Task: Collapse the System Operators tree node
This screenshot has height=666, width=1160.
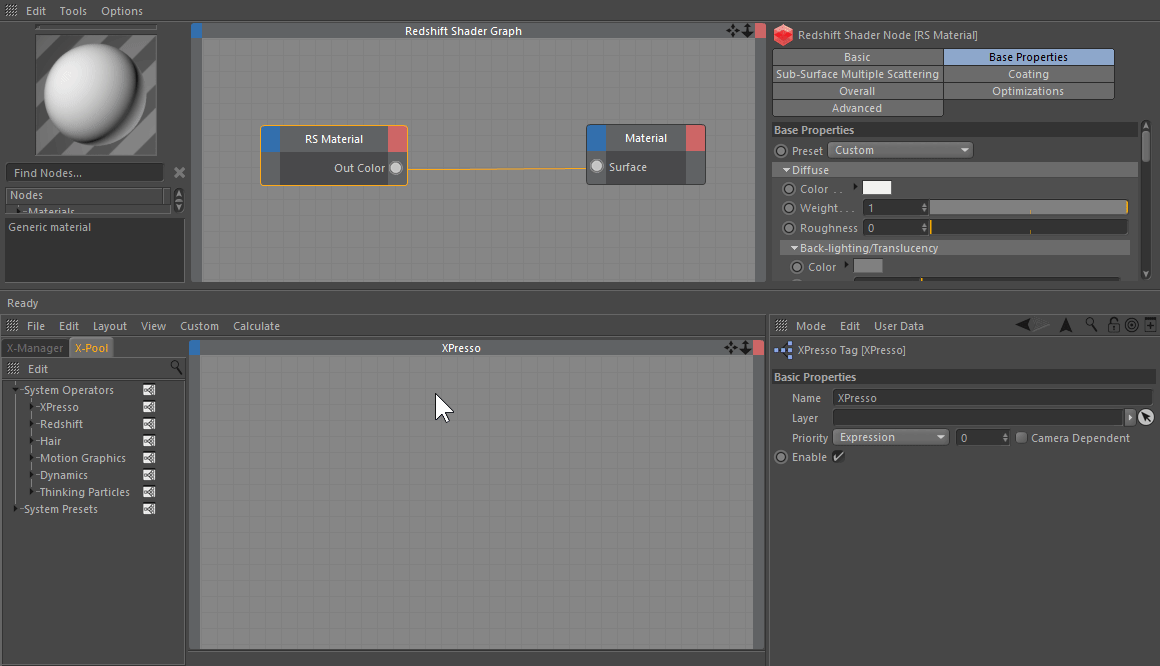Action: 16,389
